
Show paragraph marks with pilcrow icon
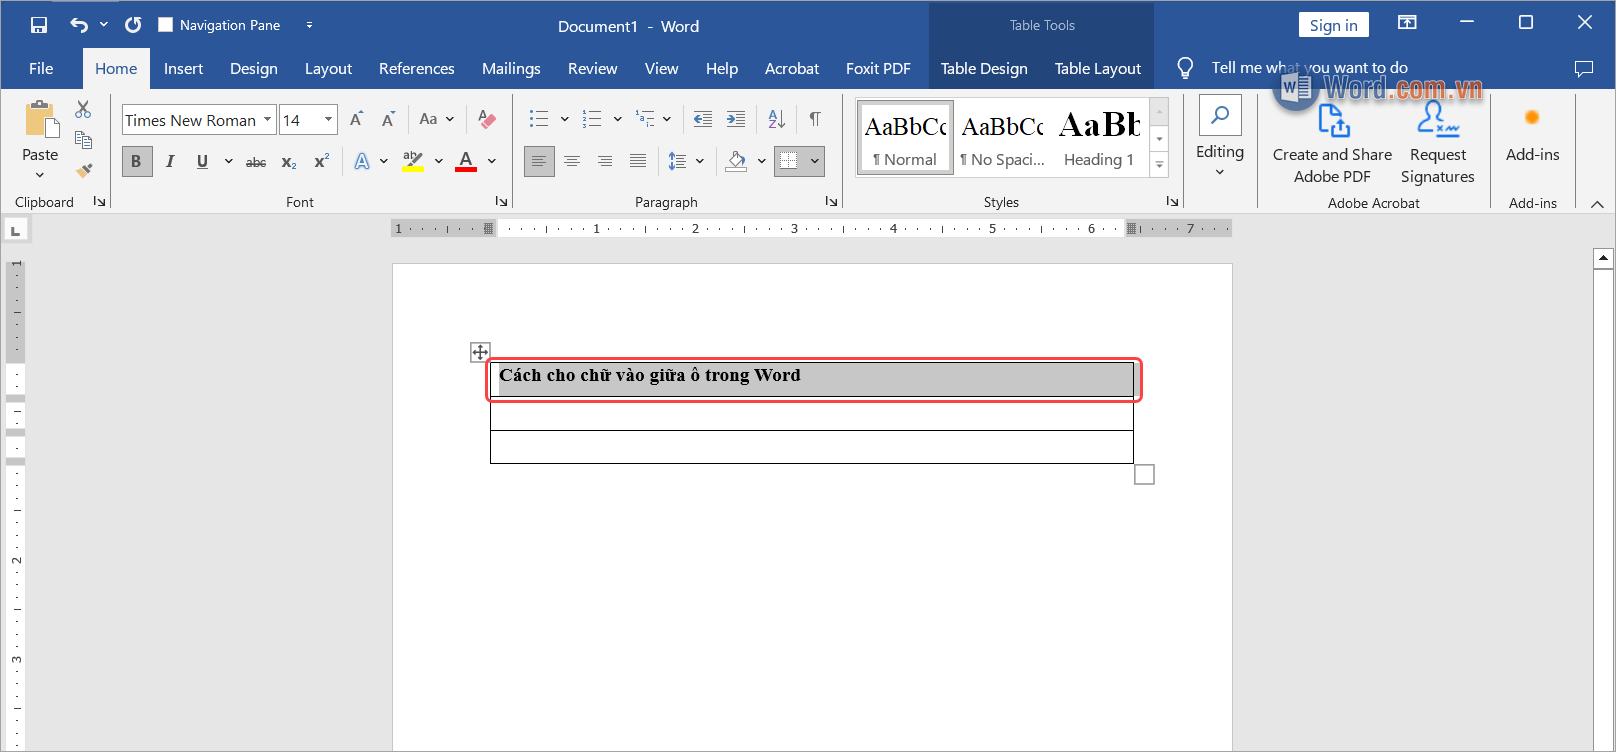point(815,119)
